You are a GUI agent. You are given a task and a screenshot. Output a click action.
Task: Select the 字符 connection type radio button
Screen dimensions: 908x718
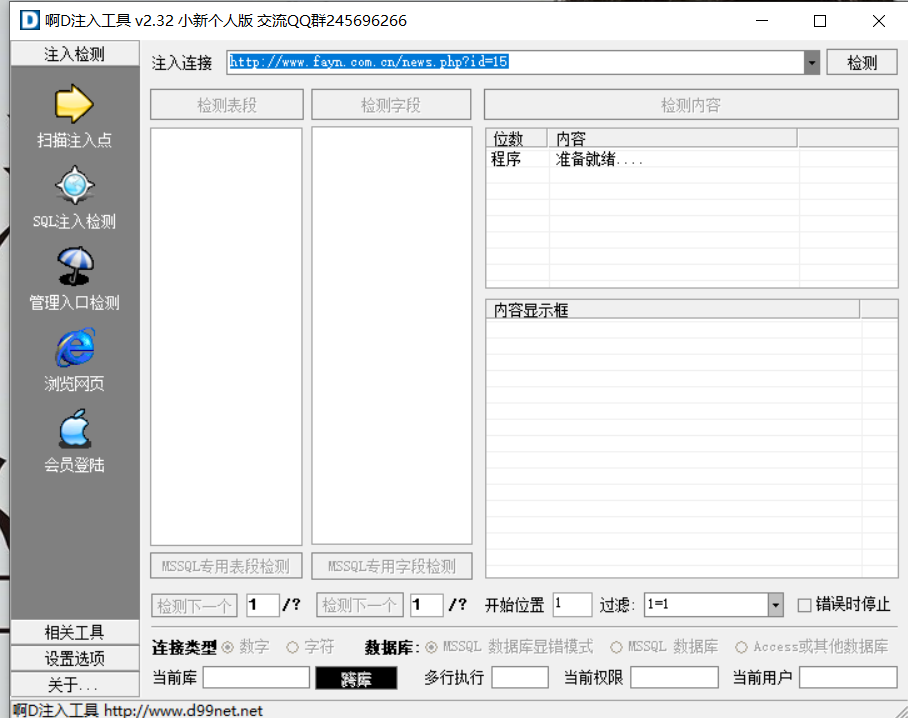pyautogui.click(x=292, y=647)
